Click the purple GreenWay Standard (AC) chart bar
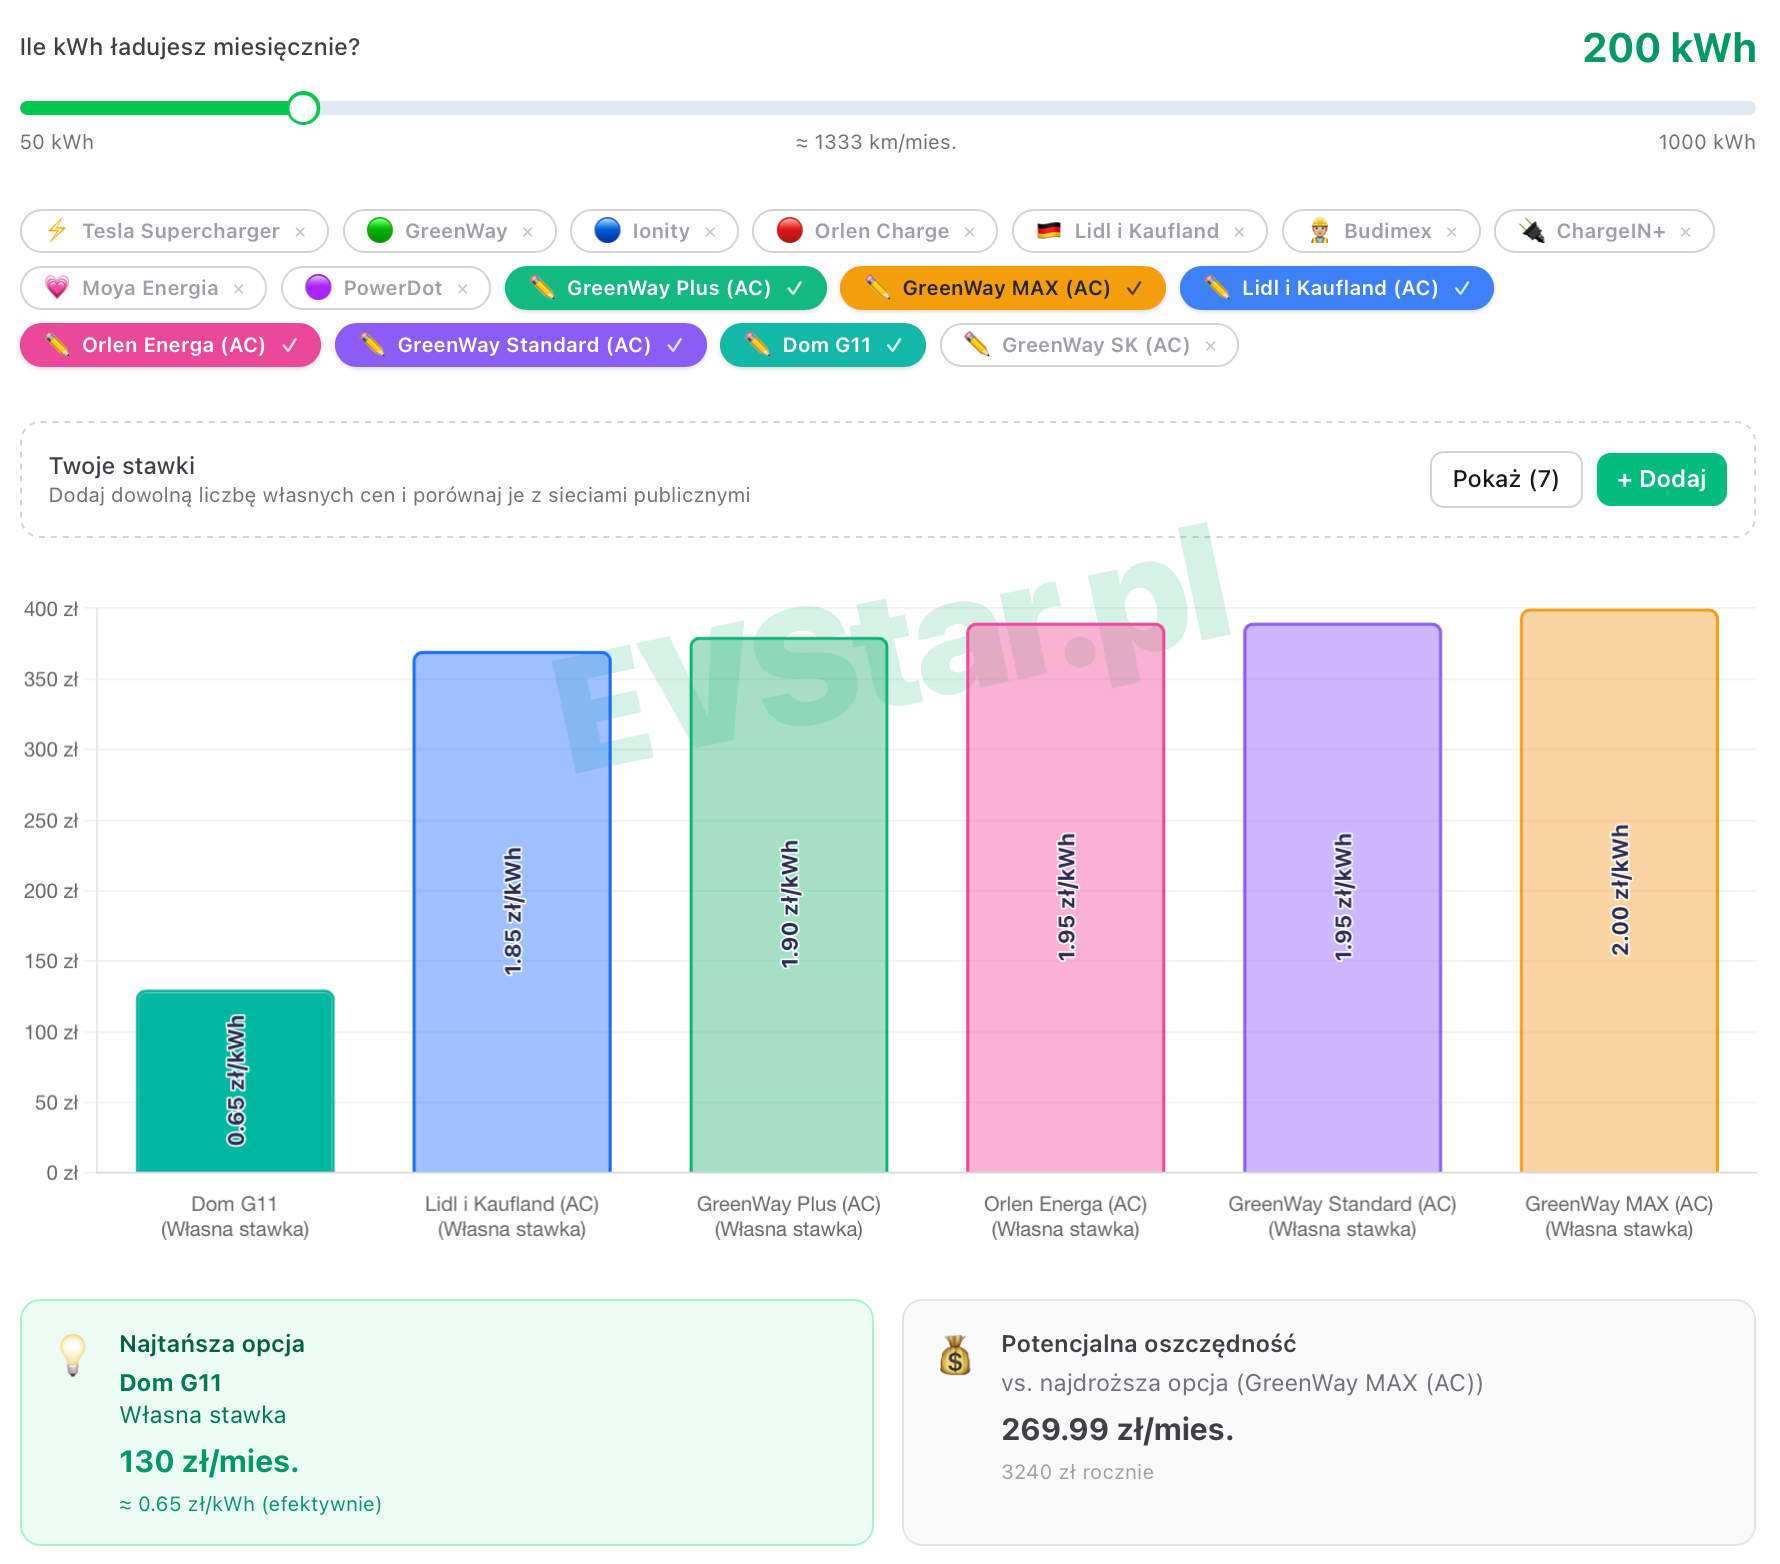The width and height of the screenshot is (1780, 1564). click(x=1343, y=898)
